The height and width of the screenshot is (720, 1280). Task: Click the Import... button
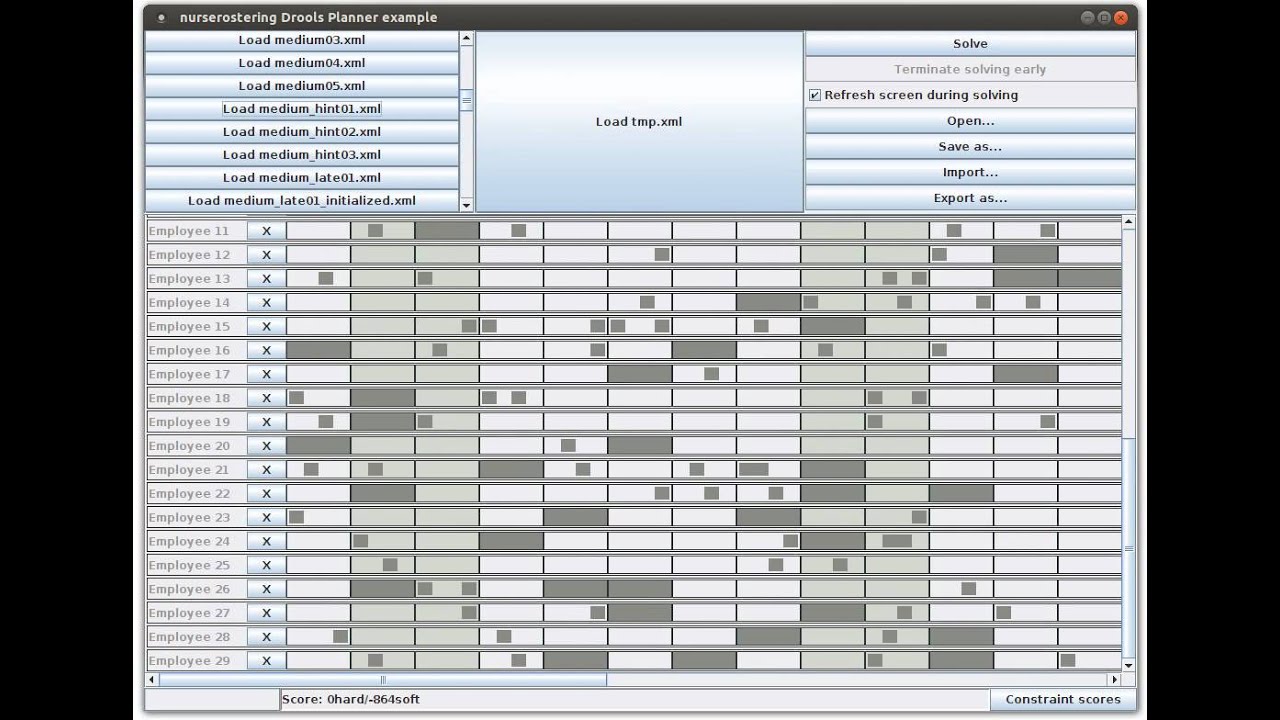pos(970,173)
